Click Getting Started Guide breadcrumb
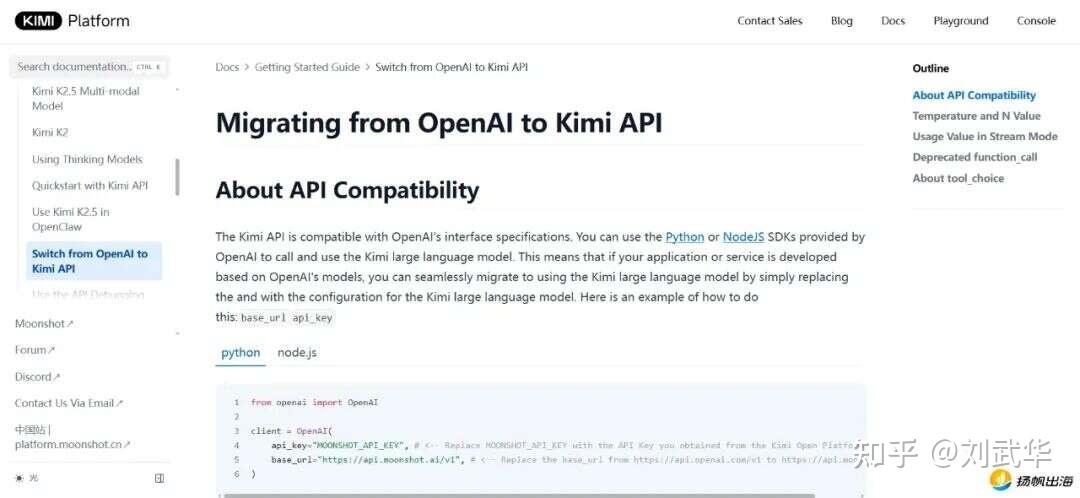 pyautogui.click(x=307, y=67)
